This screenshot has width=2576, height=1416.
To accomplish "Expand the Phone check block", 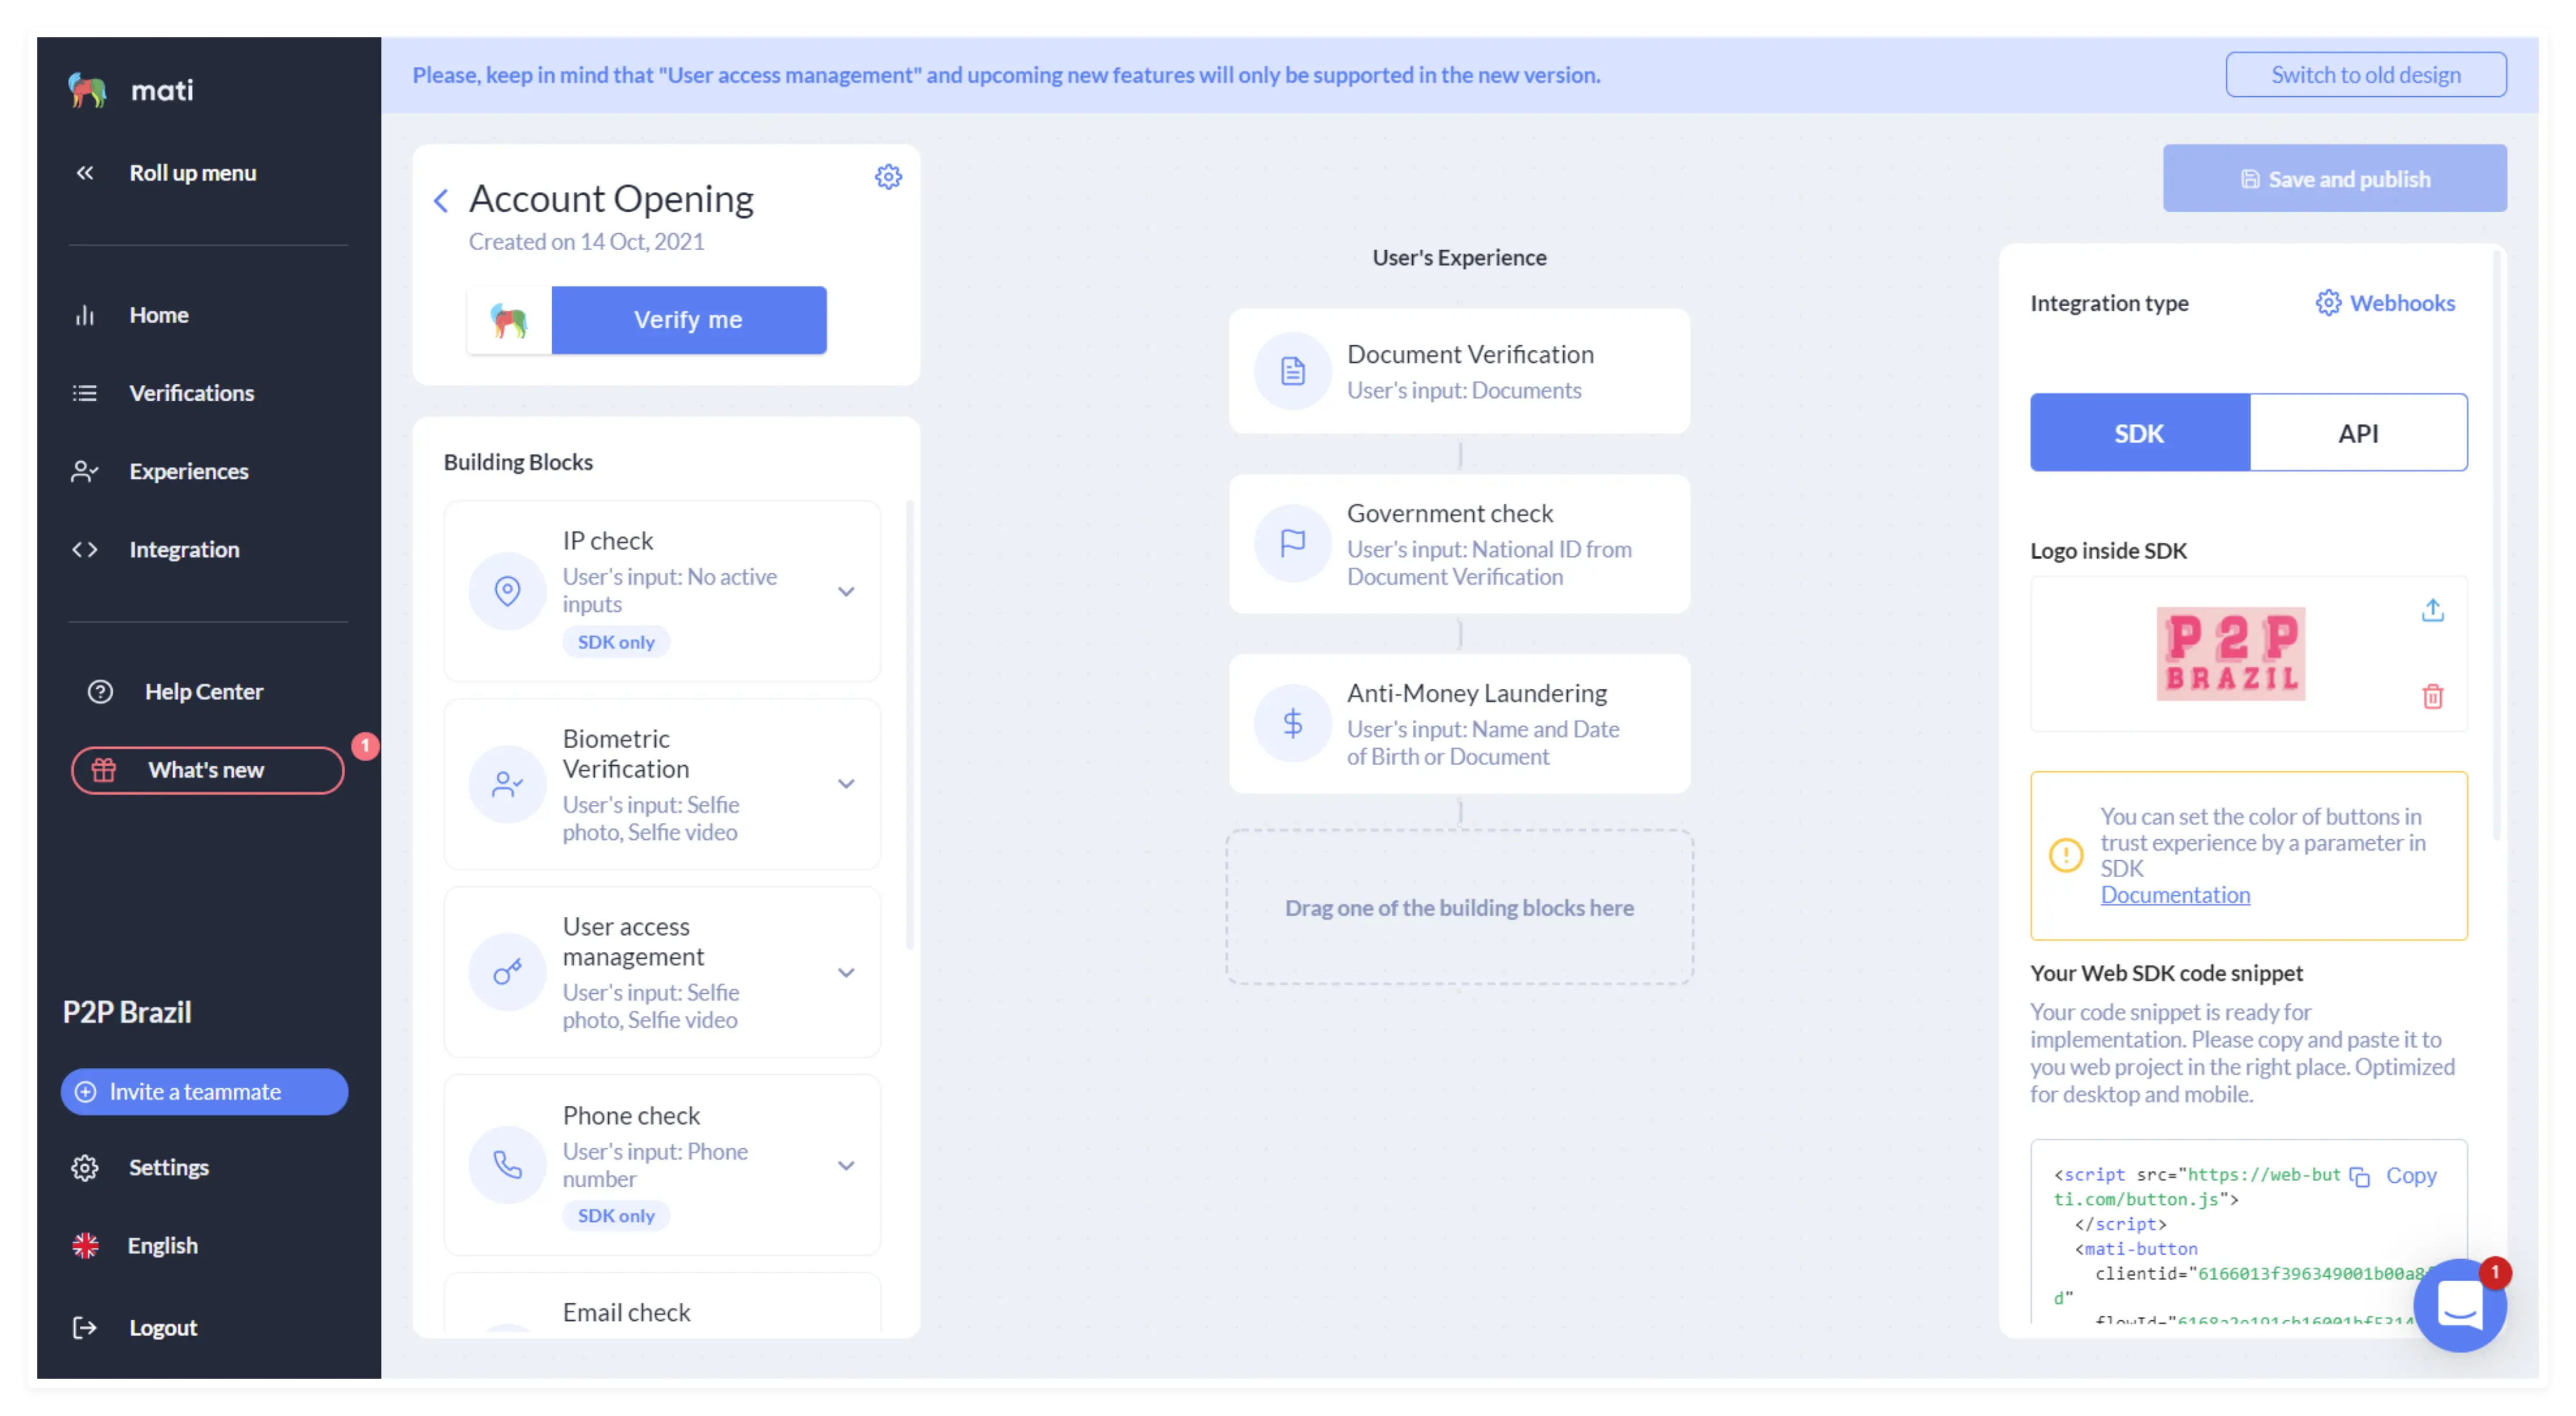I will coord(847,1165).
